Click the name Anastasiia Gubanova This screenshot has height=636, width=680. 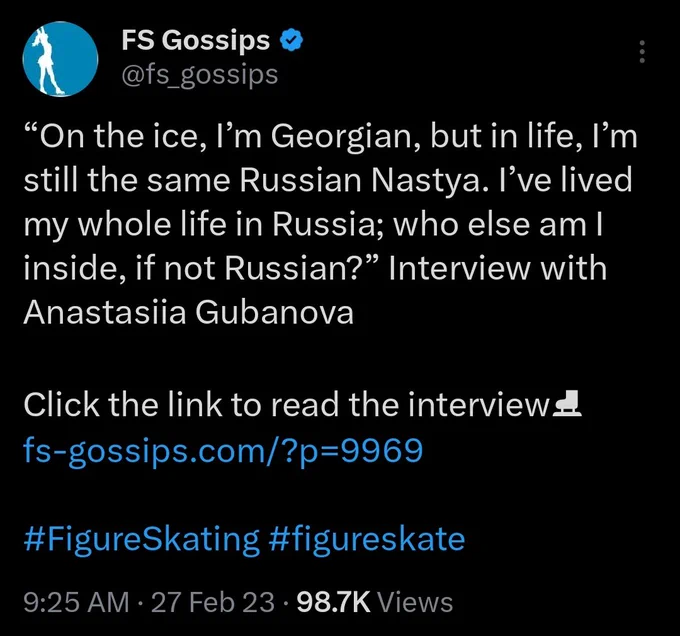pyautogui.click(x=189, y=312)
